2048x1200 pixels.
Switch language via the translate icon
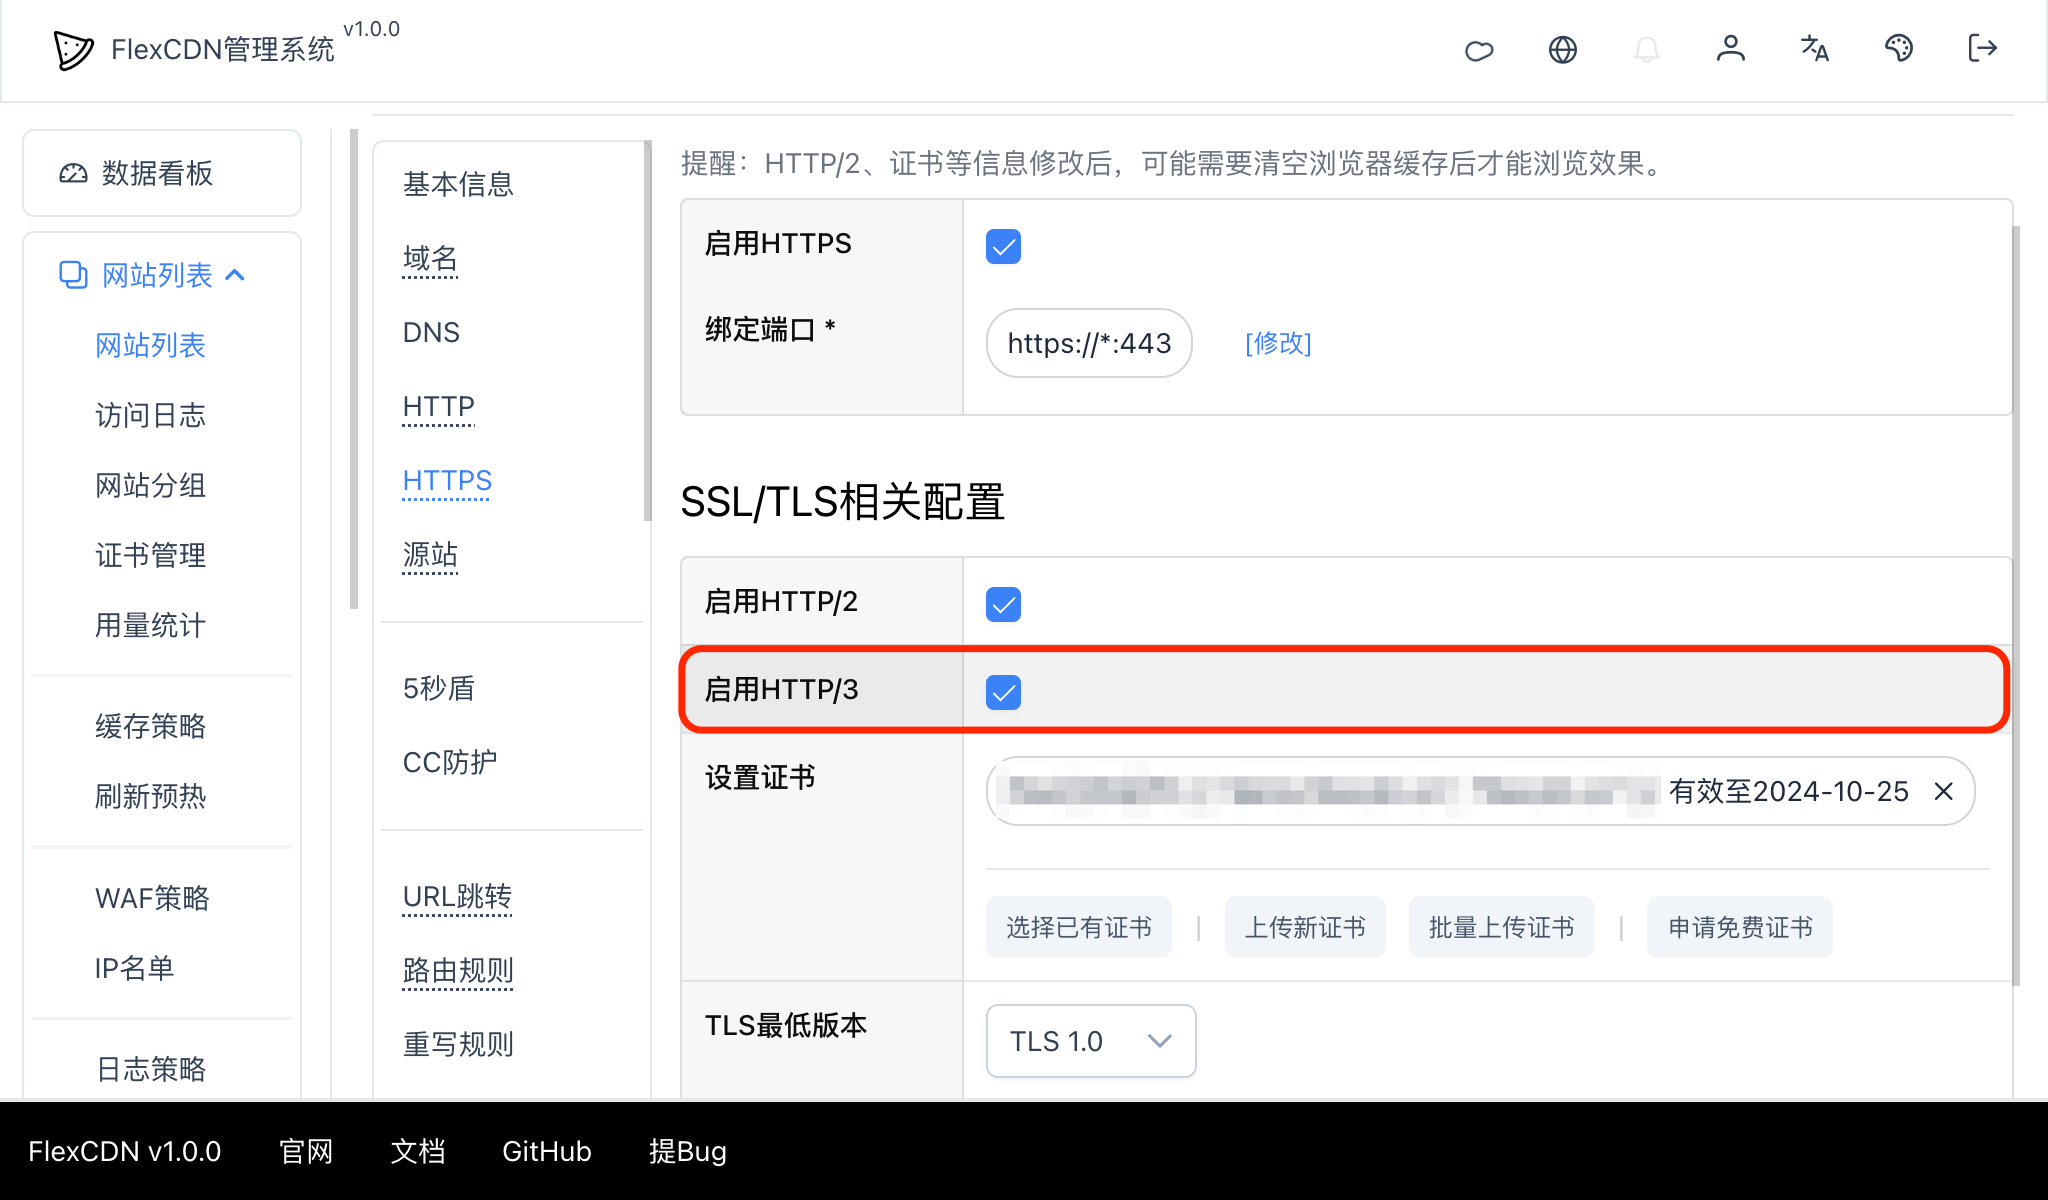click(x=1814, y=49)
